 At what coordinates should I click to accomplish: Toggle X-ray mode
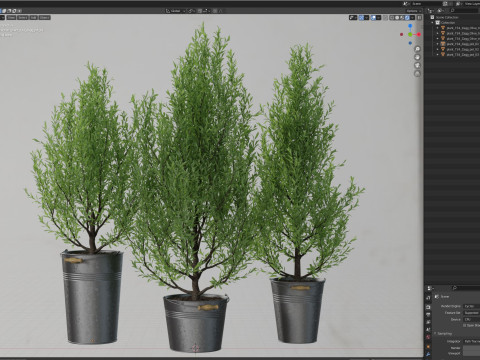[385, 17]
